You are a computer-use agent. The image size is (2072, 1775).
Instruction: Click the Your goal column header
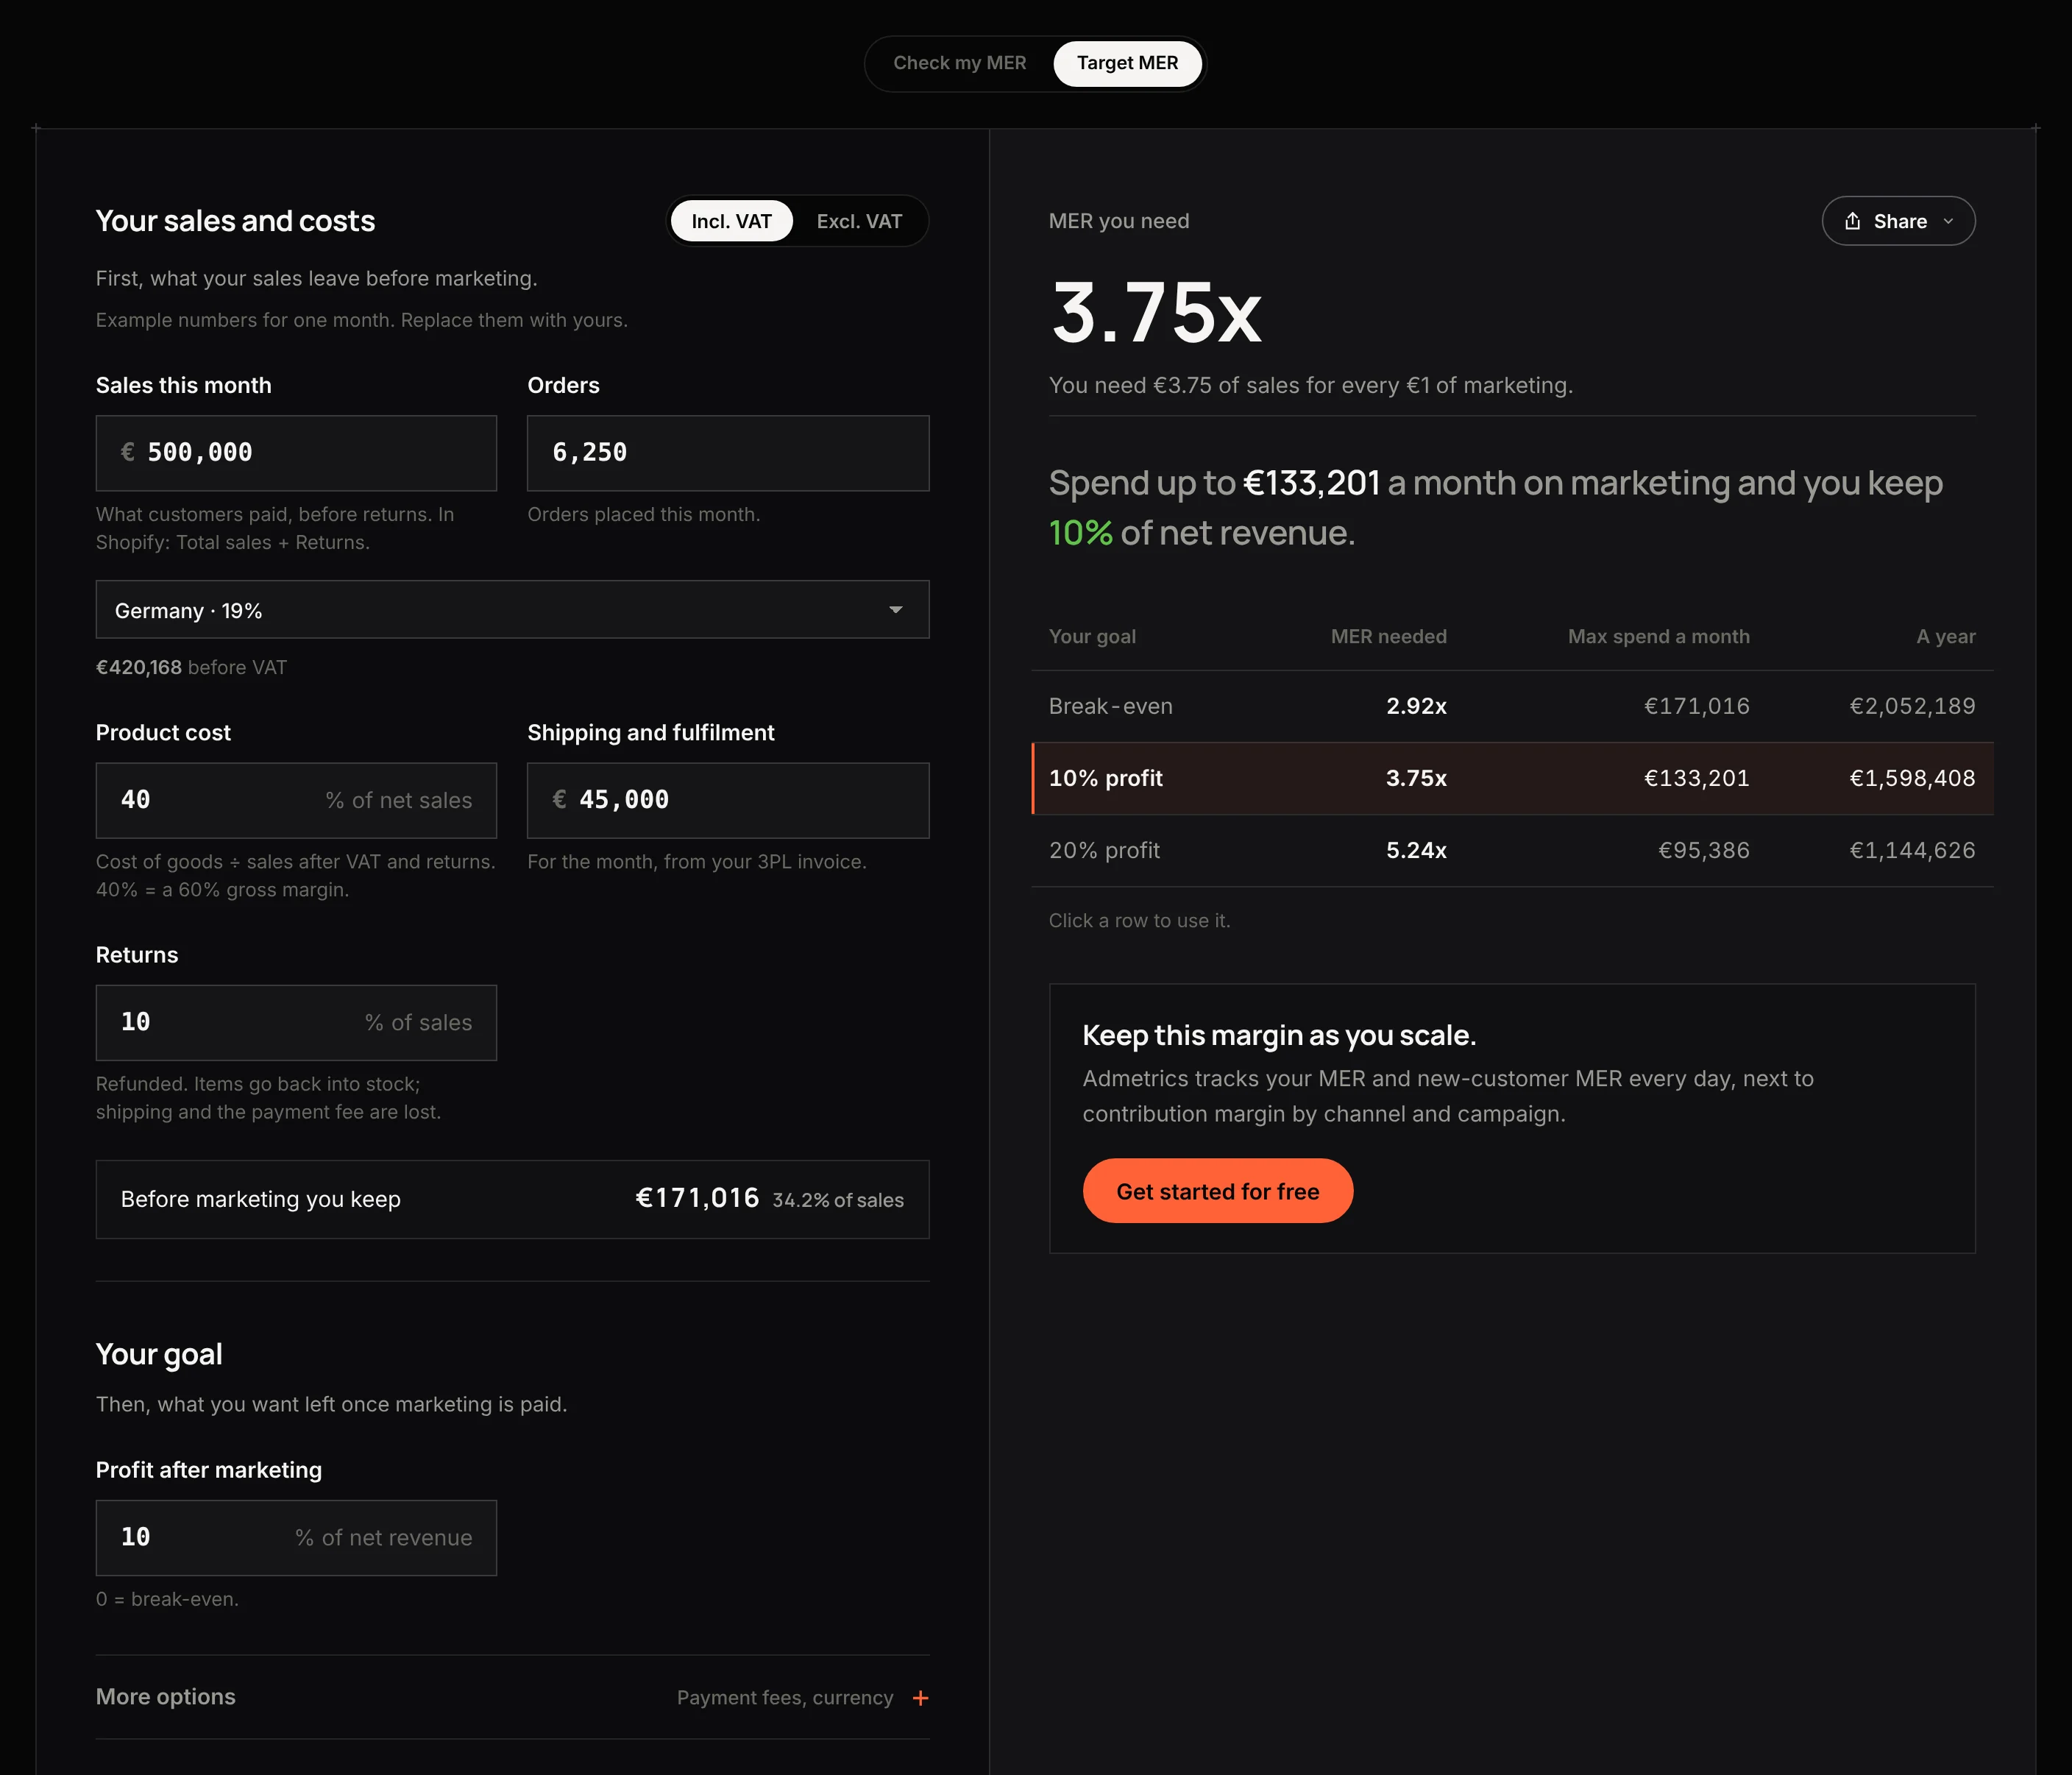[1092, 636]
